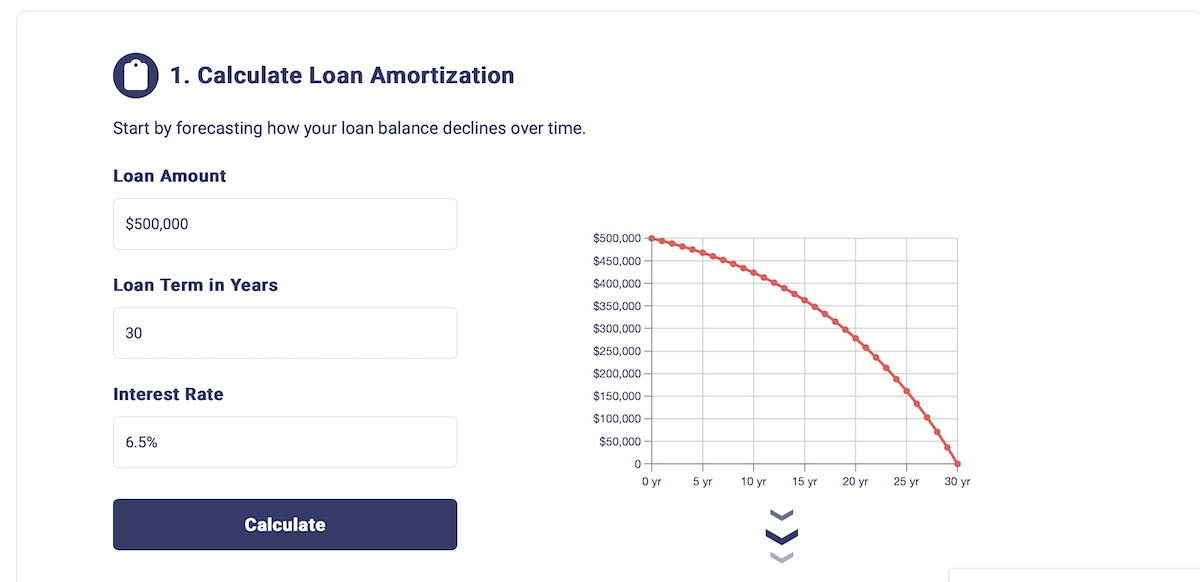Click the Loan Amount input field

[x=285, y=224]
